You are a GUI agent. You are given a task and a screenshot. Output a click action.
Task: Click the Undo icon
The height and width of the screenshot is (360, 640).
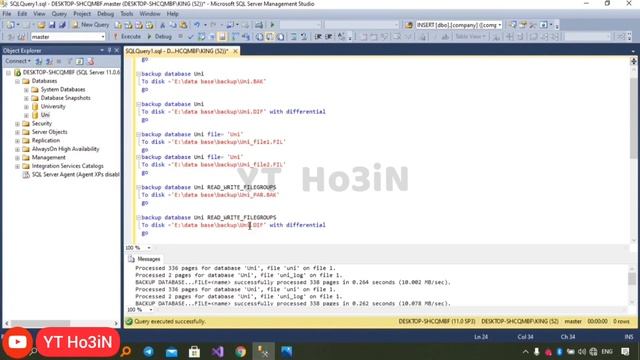pyautogui.click(x=197, y=25)
